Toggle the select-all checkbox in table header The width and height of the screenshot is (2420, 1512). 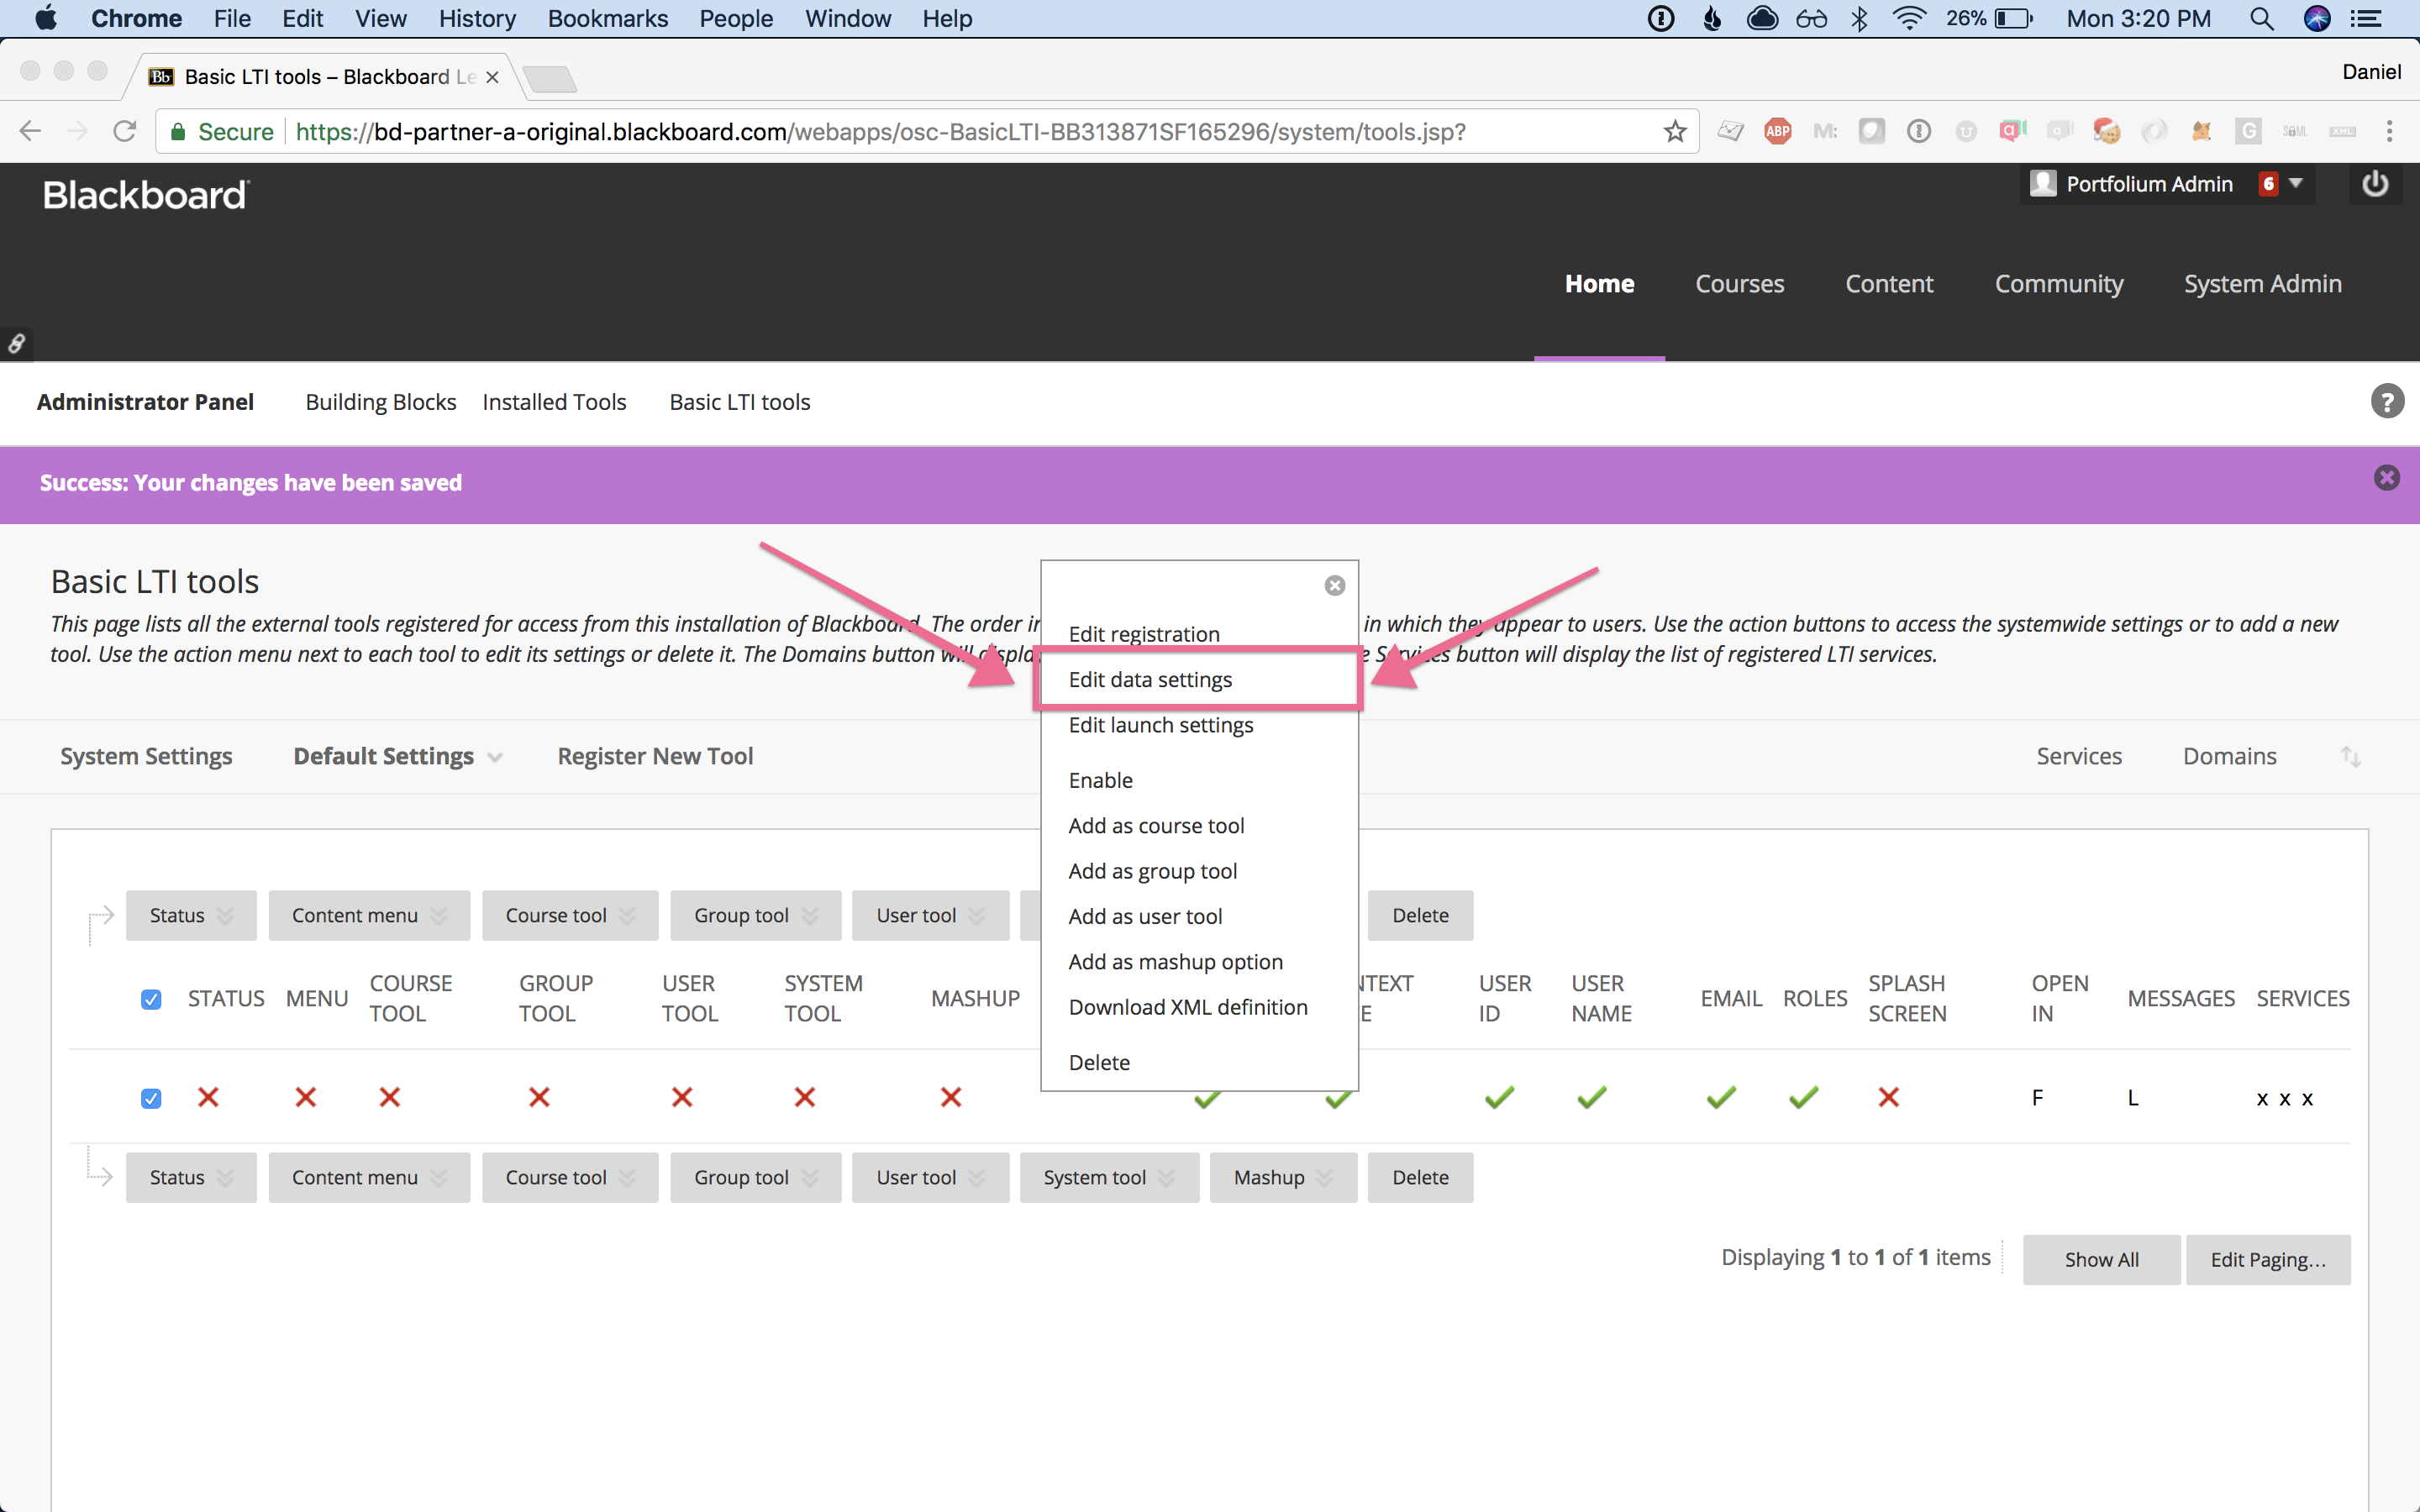click(x=151, y=999)
